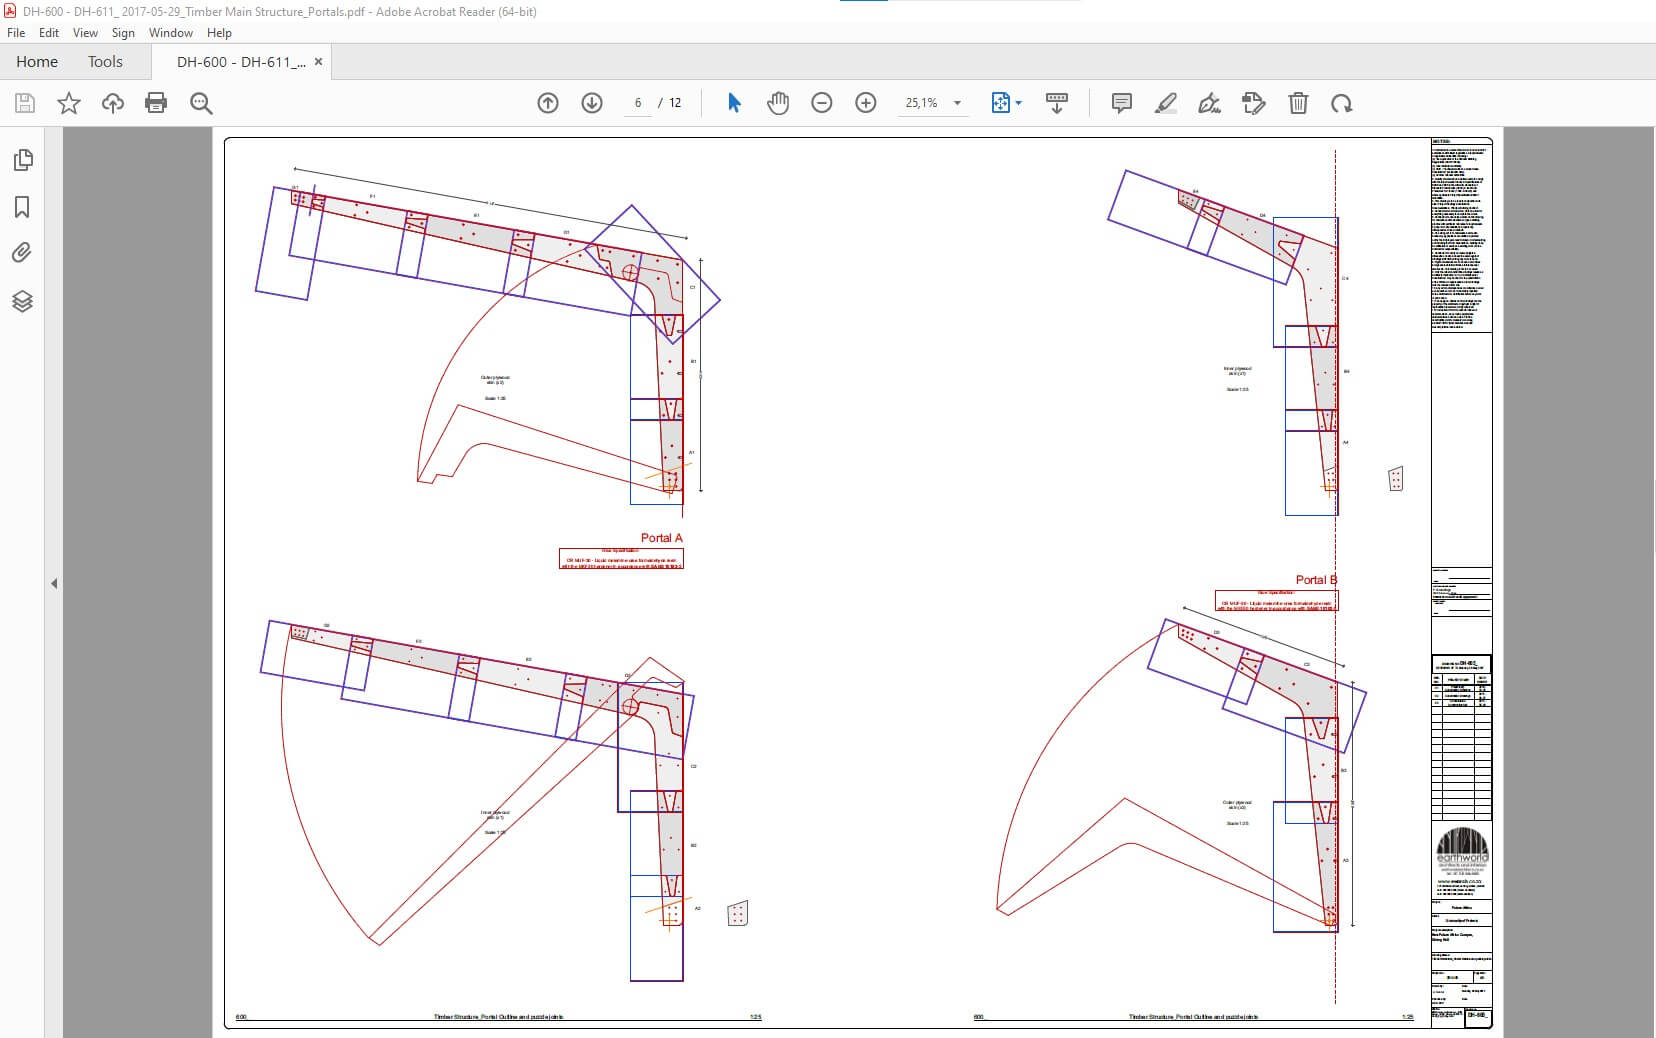Rotate the page view clockwise
Screen dimensions: 1656x1038
click(x=1342, y=103)
